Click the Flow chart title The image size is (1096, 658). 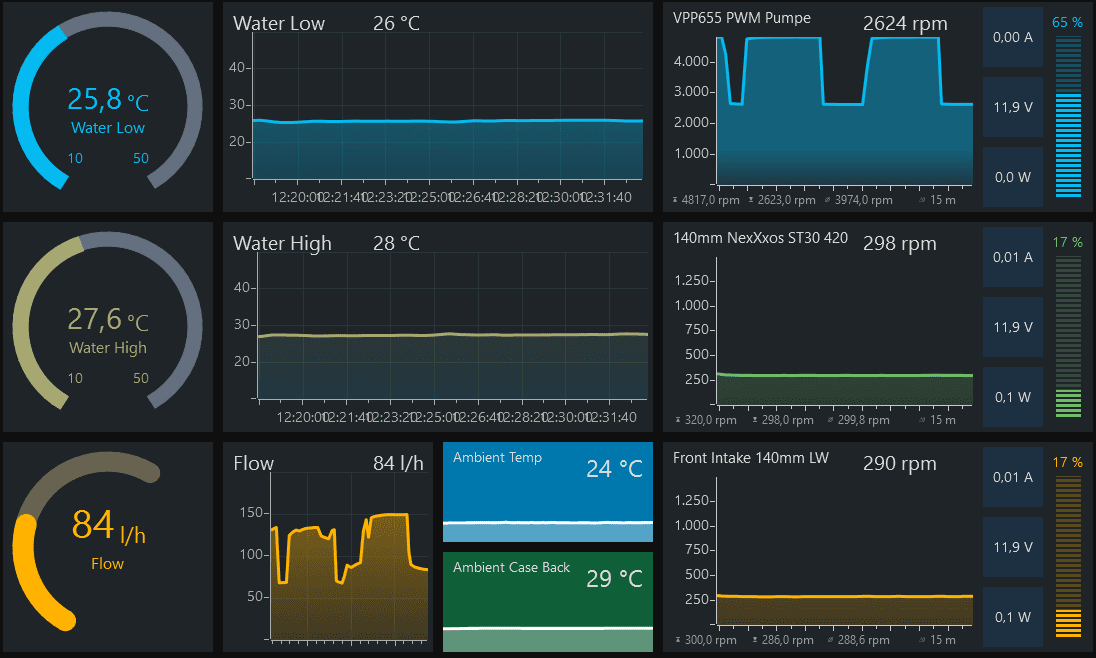[254, 463]
